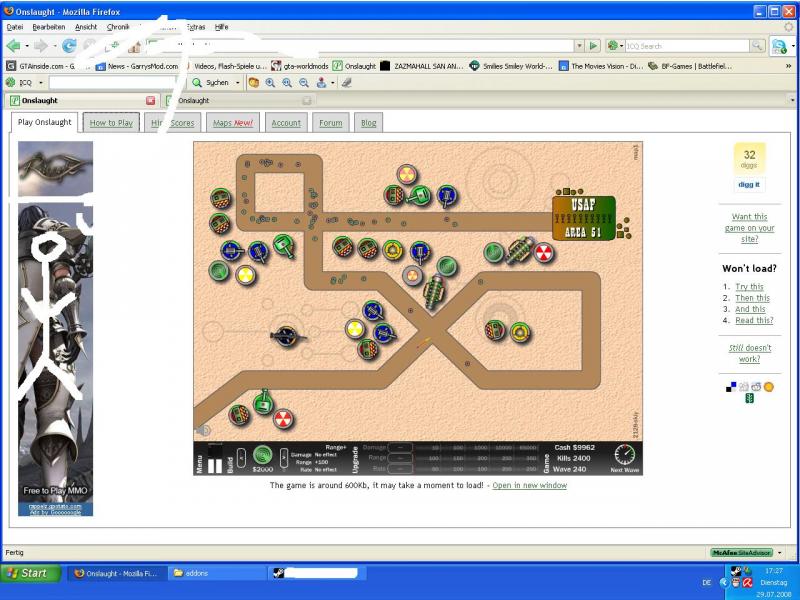Click the search magnifier in the ICQ search box

tap(758, 46)
